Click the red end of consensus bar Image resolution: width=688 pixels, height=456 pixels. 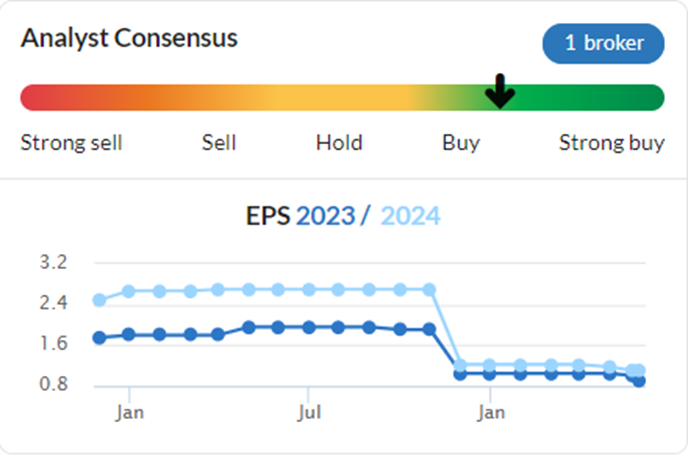tap(33, 97)
